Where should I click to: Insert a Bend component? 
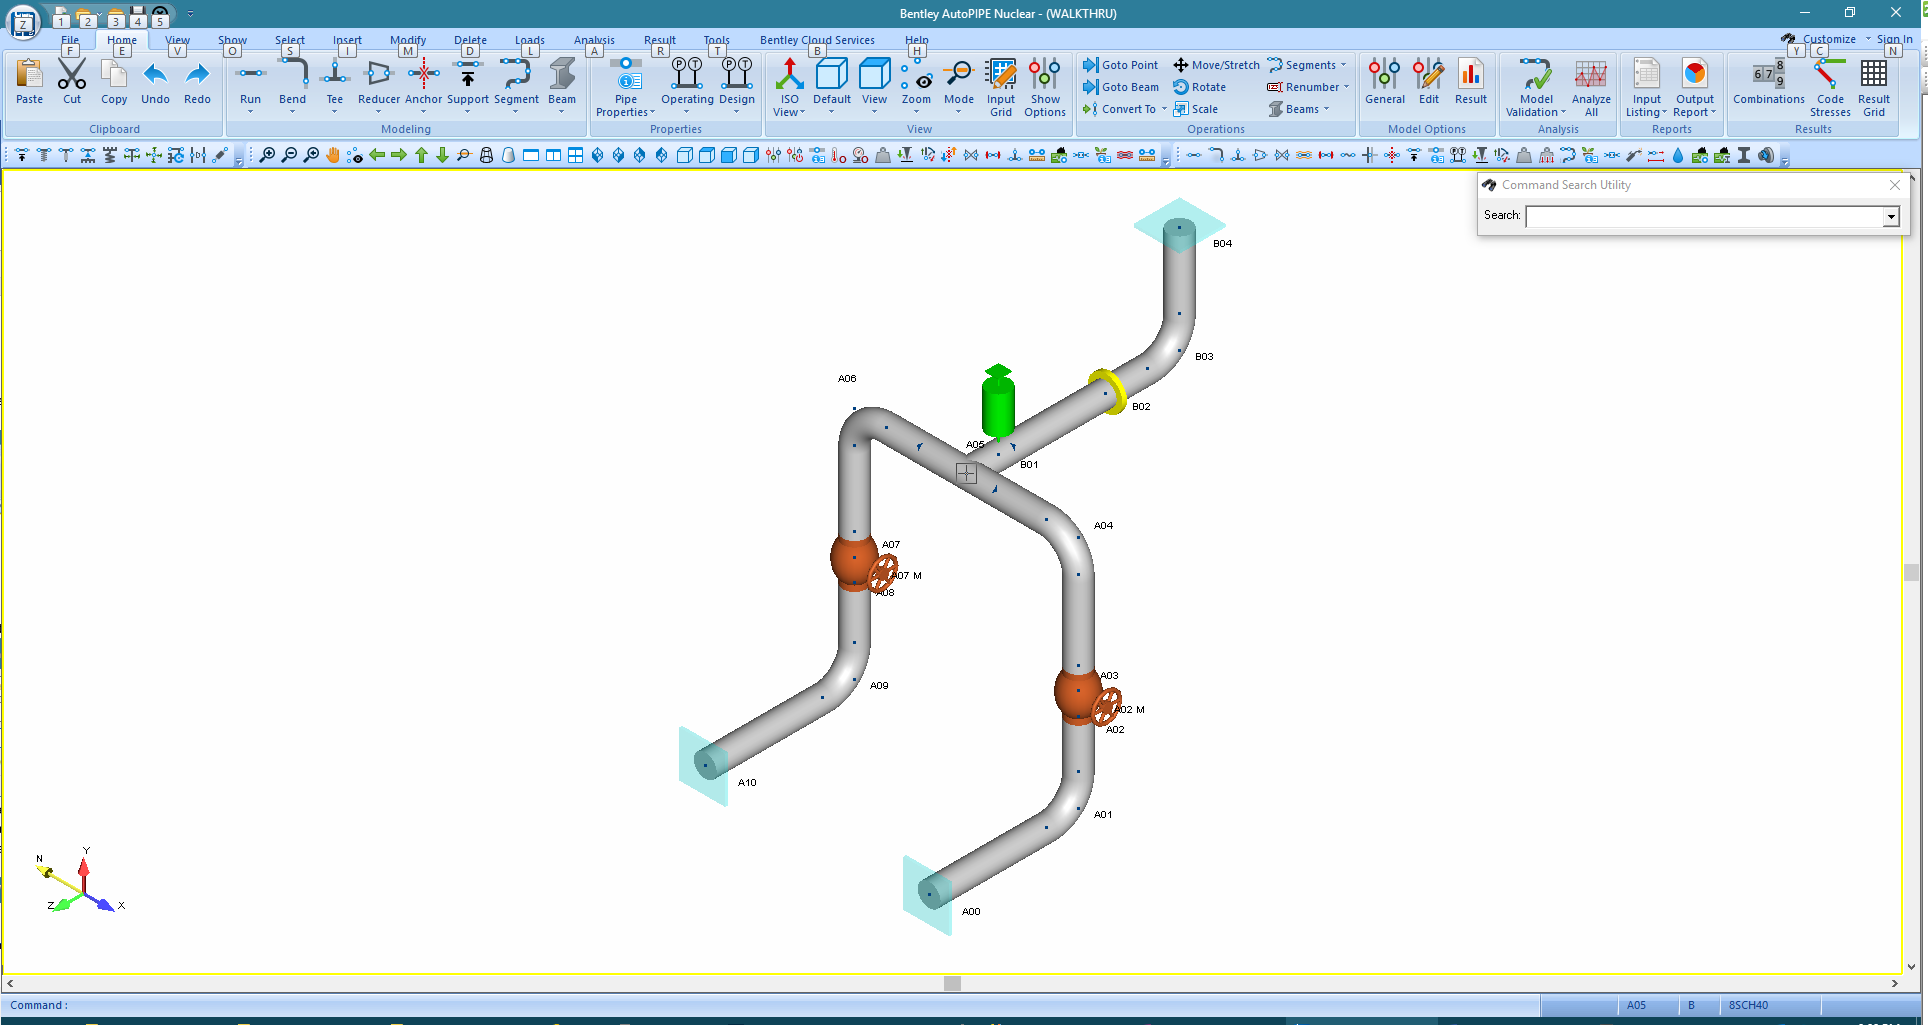click(x=292, y=84)
